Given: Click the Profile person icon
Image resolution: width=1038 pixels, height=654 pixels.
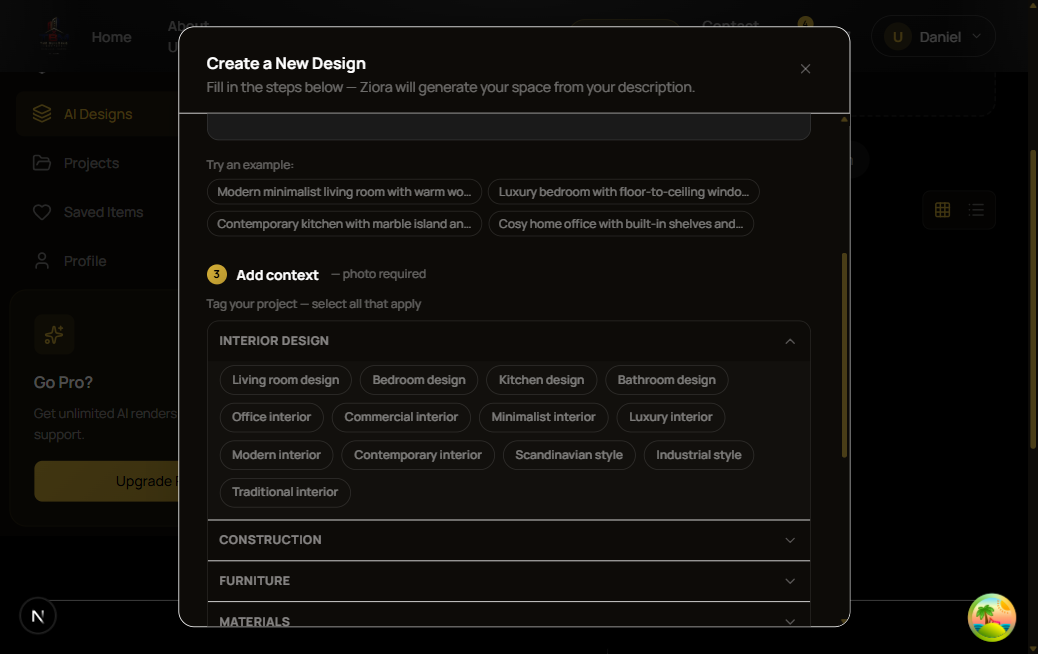Looking at the screenshot, I should (42, 261).
